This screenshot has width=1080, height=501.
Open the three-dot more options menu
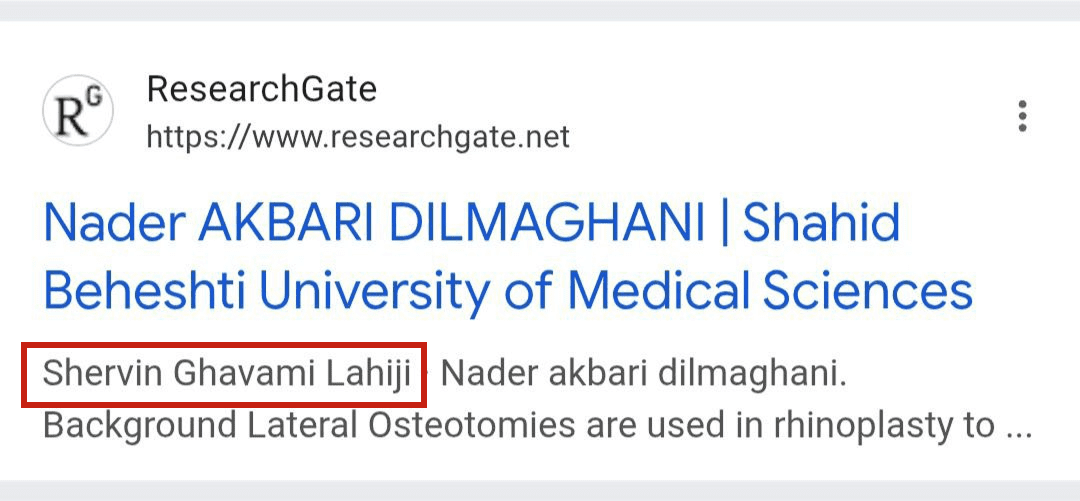tap(1021, 116)
